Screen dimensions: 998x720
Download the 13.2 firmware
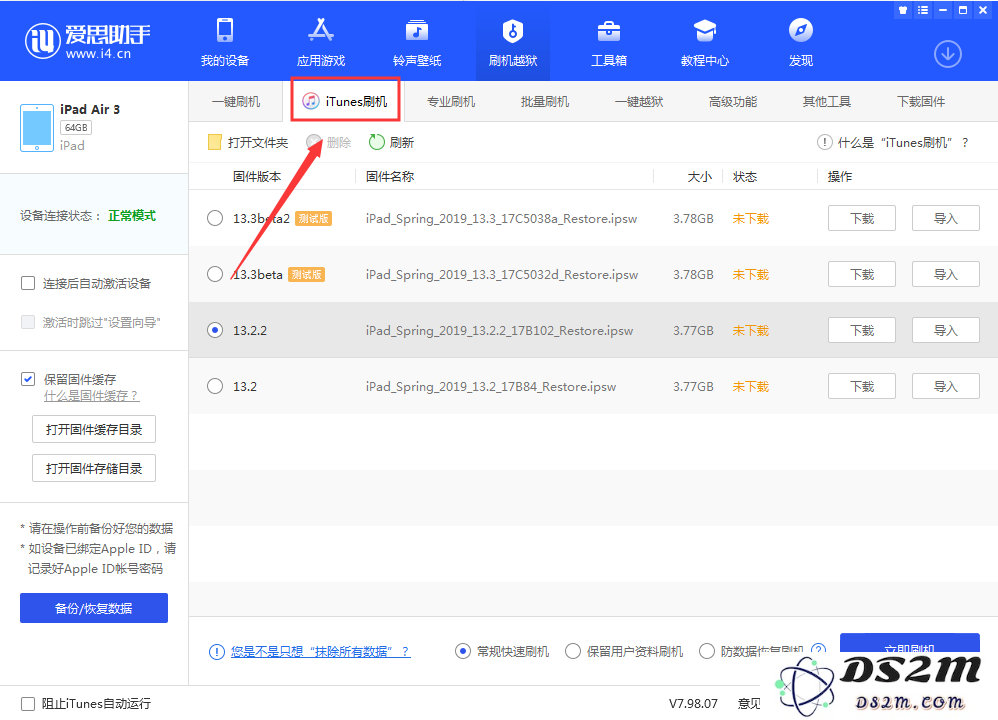[862, 386]
